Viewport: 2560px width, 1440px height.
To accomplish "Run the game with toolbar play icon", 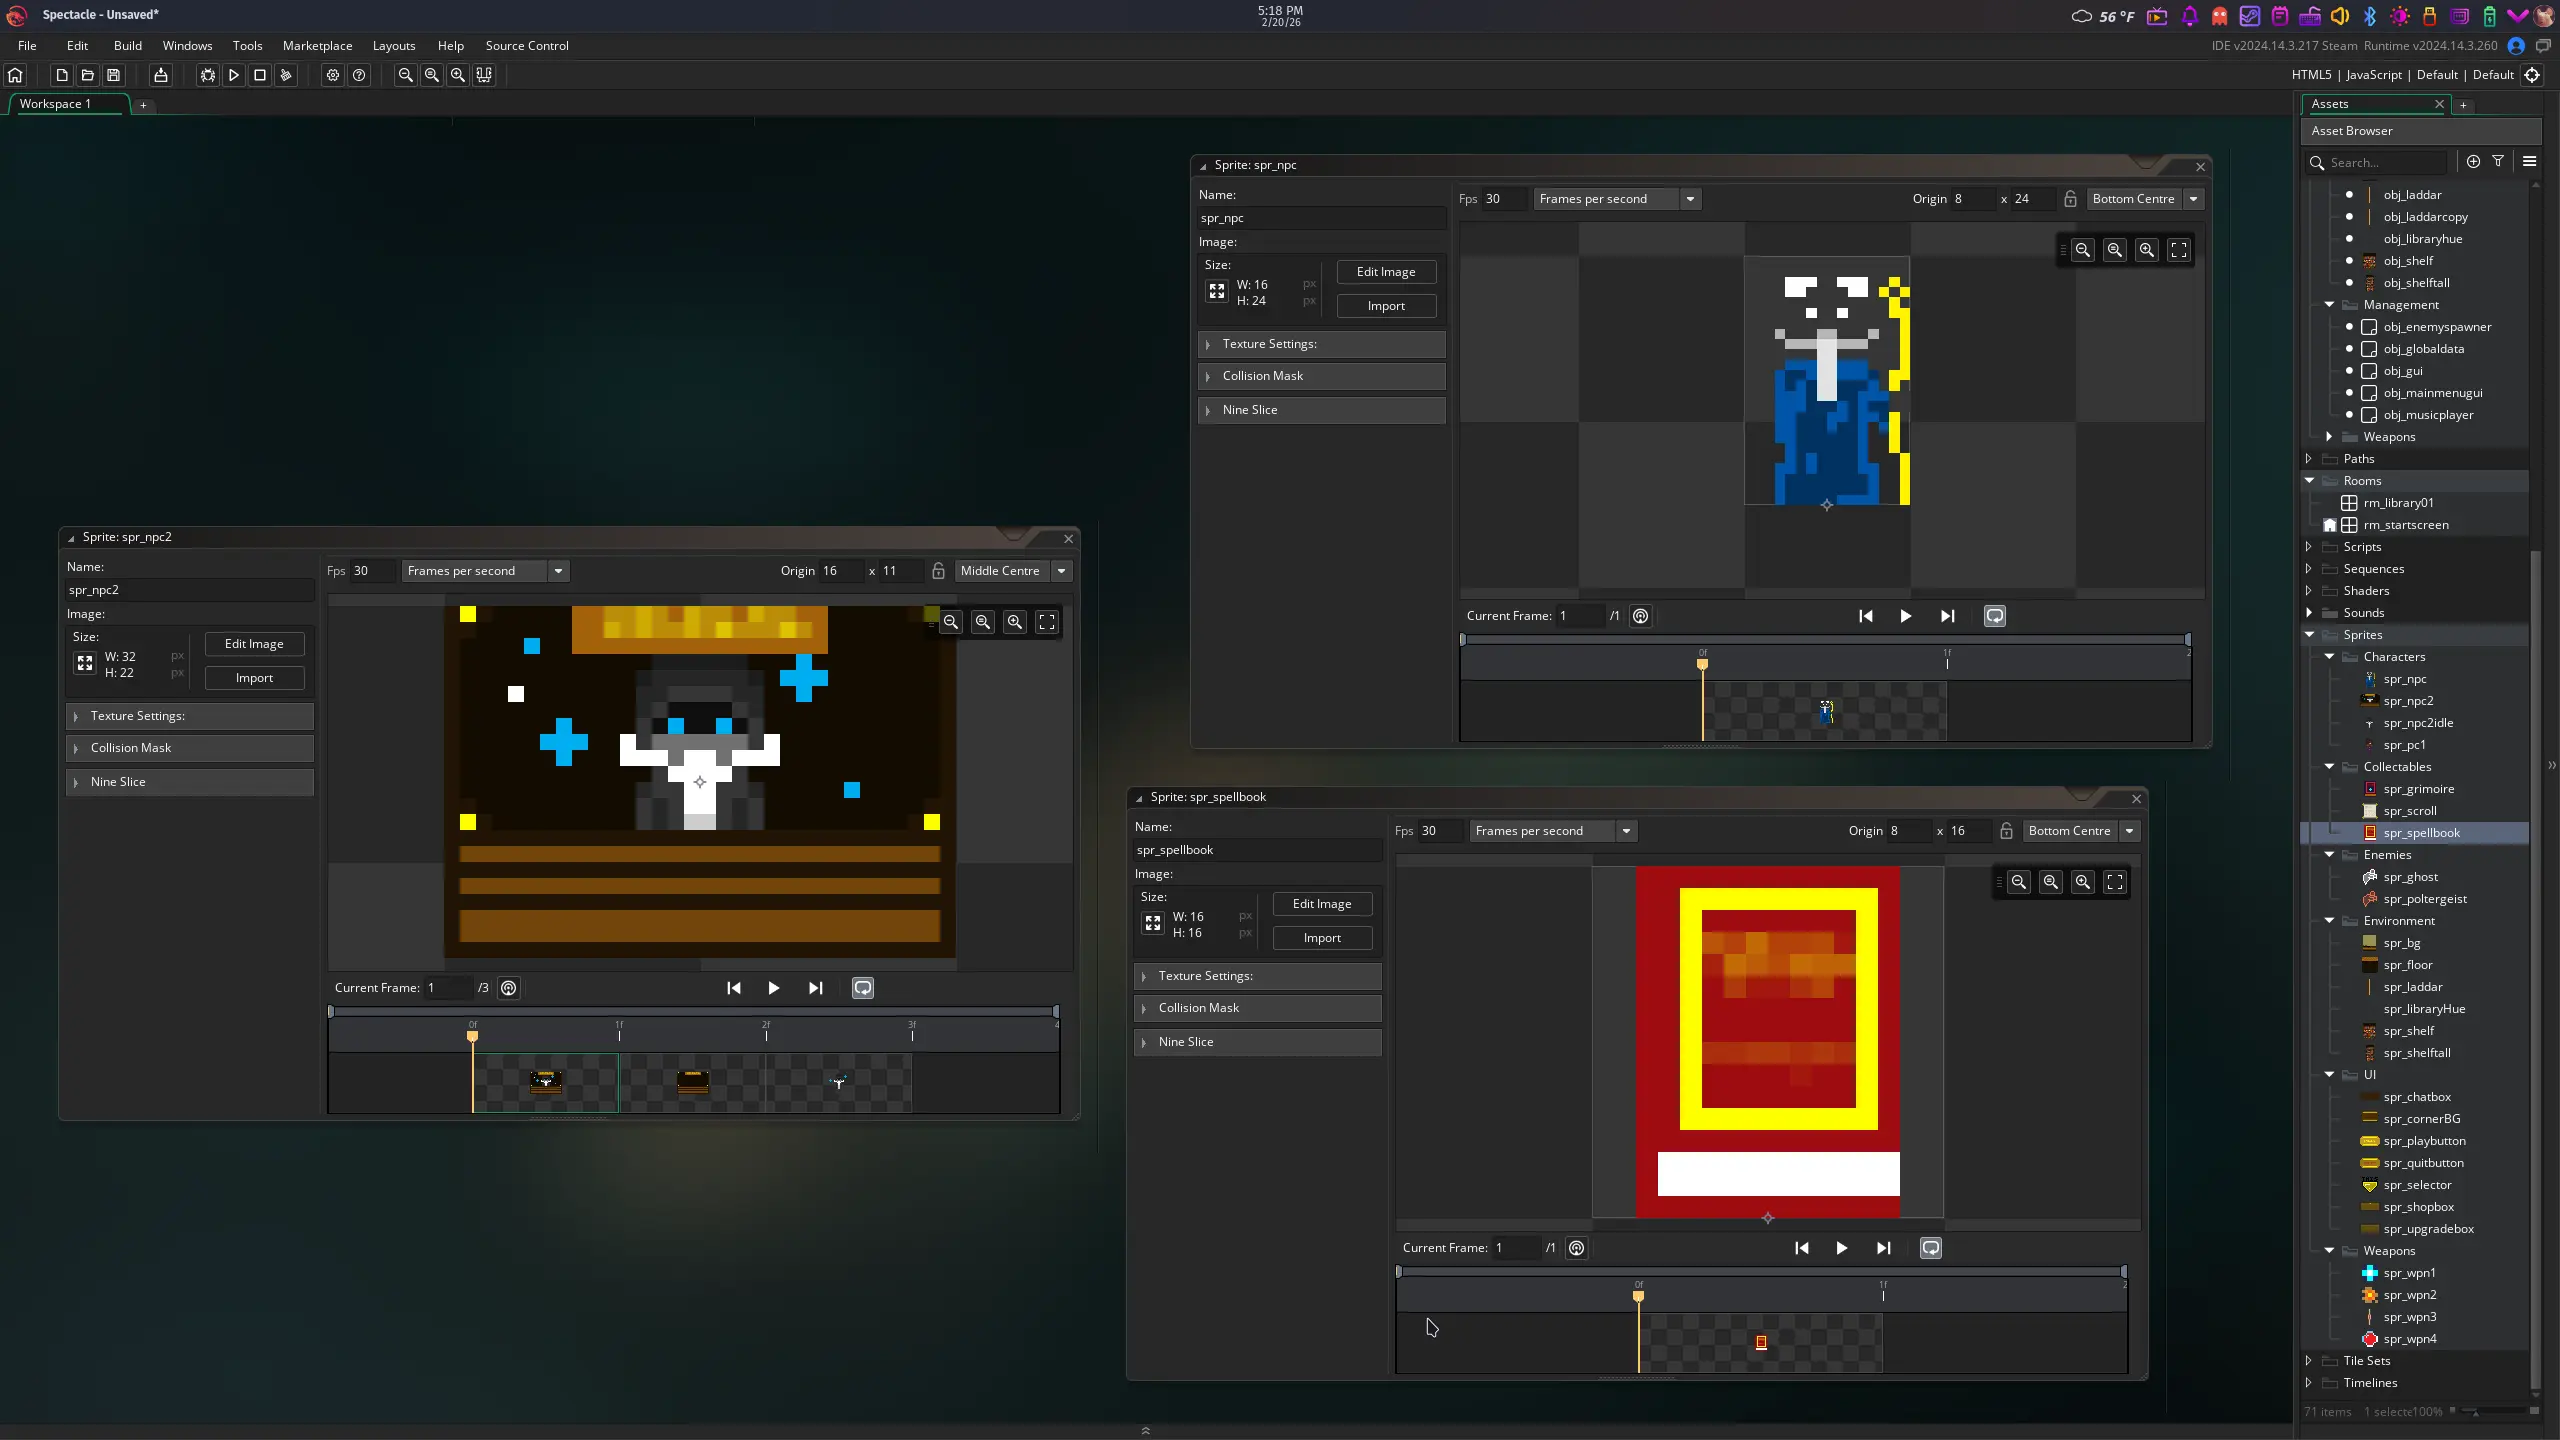I will (x=233, y=75).
